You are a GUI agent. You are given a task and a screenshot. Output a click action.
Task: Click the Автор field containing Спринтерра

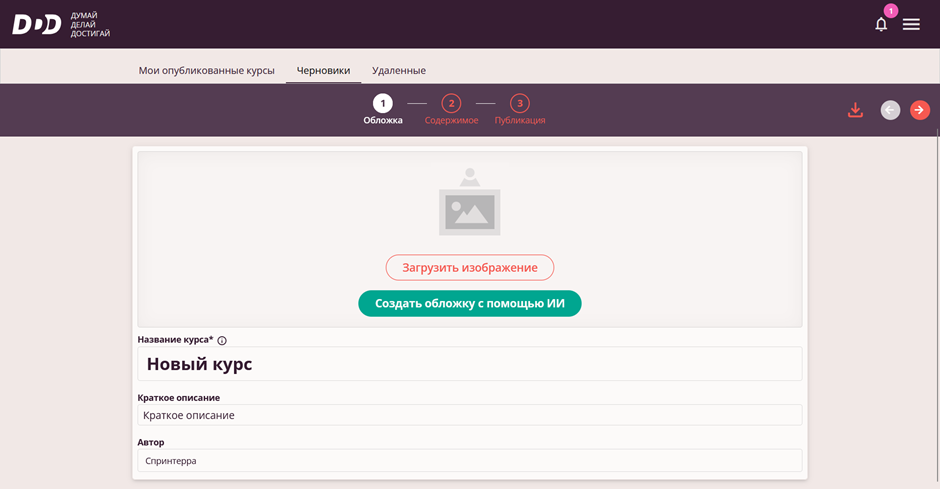coord(469,460)
